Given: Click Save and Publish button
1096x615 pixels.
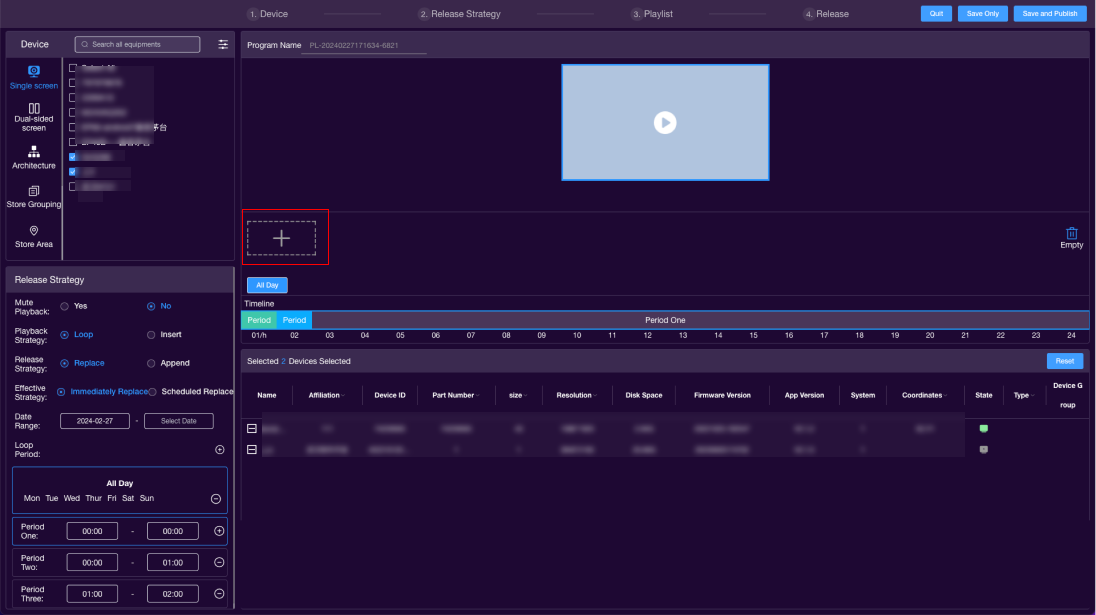Looking at the screenshot, I should pos(1050,13).
